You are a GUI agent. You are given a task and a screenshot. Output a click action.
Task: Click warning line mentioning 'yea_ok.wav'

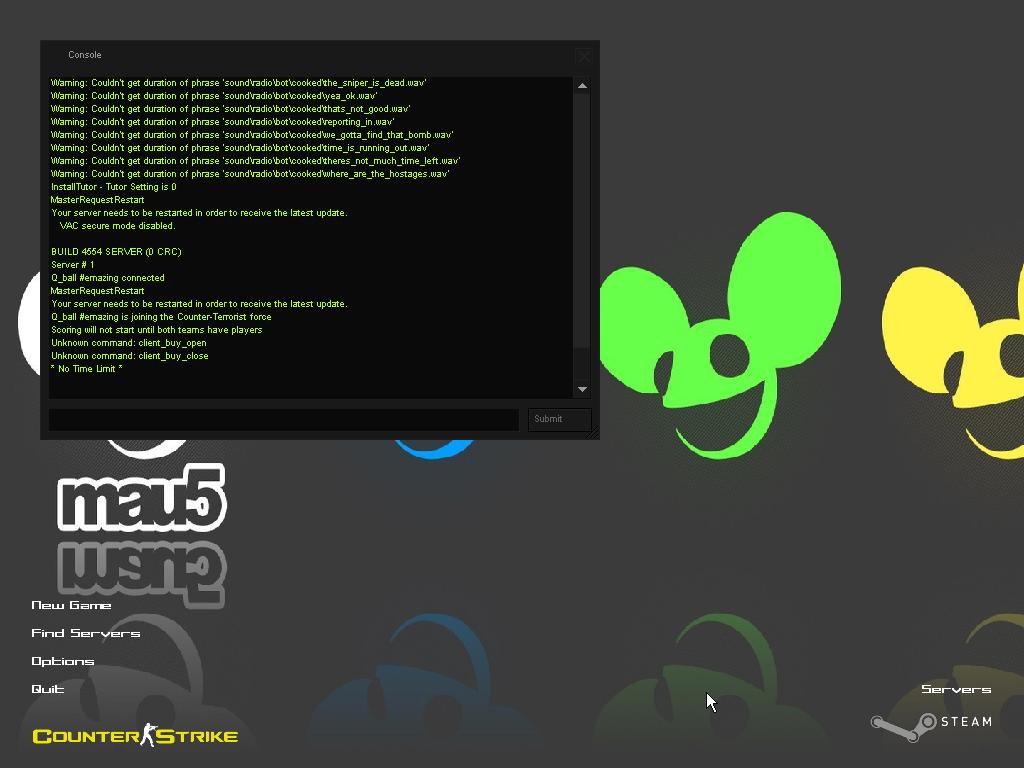coord(214,96)
